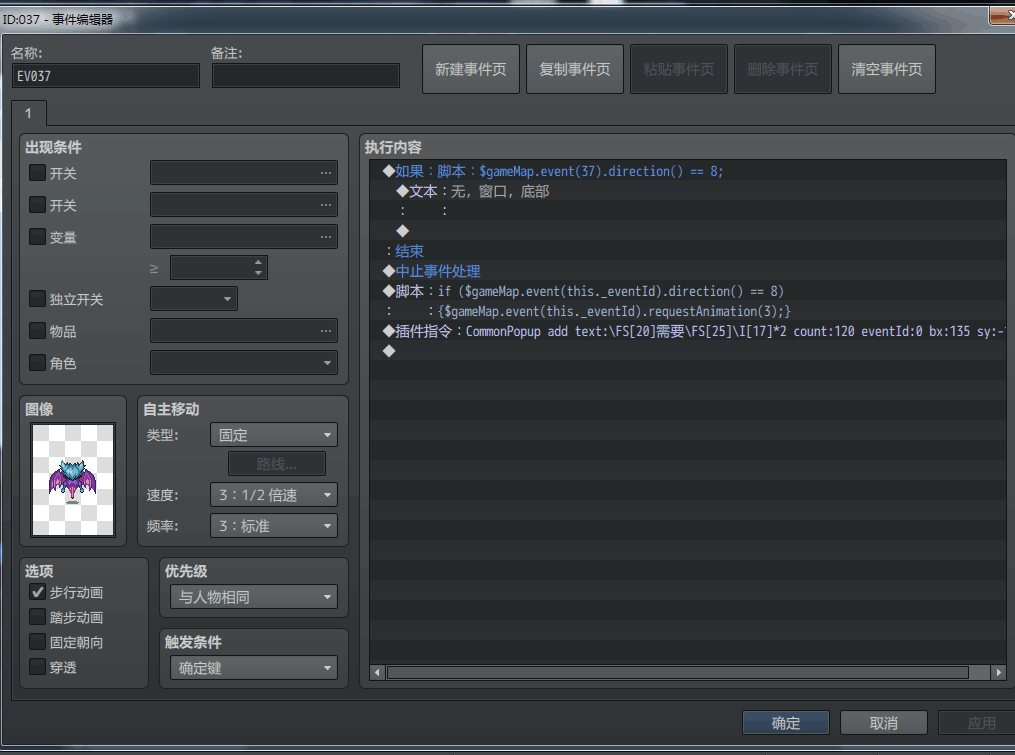Uncheck the 步行动画 option
This screenshot has width=1015, height=755.
point(38,592)
